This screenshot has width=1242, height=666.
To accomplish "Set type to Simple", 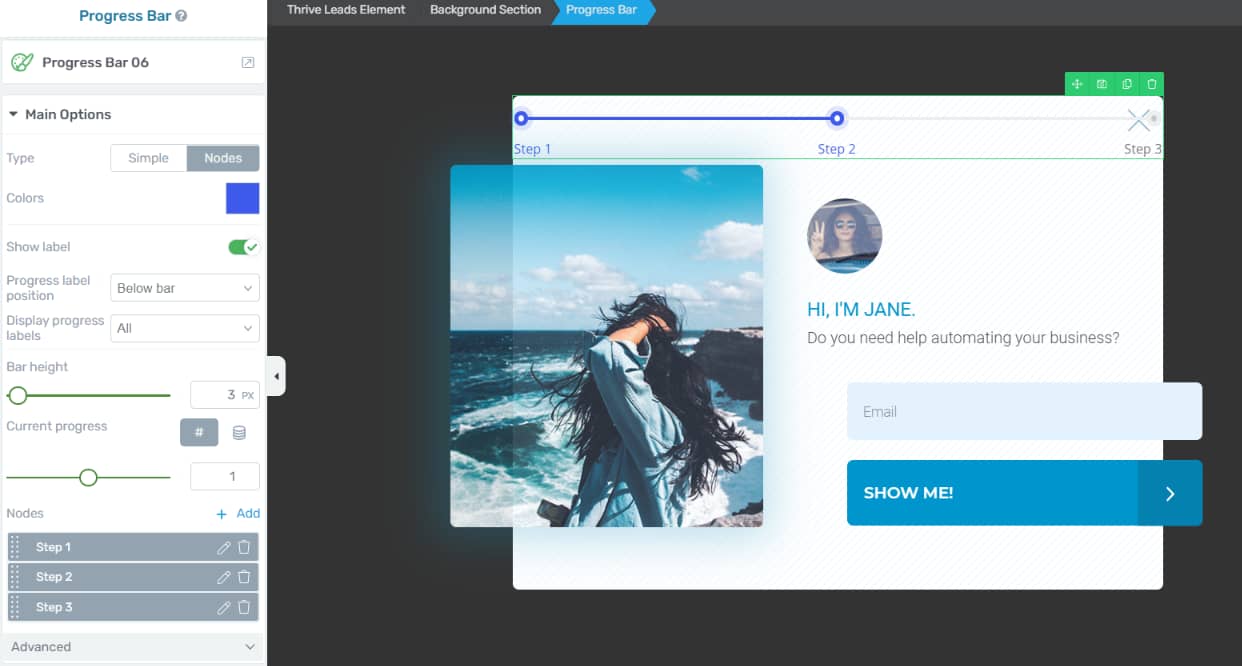I will (x=148, y=158).
